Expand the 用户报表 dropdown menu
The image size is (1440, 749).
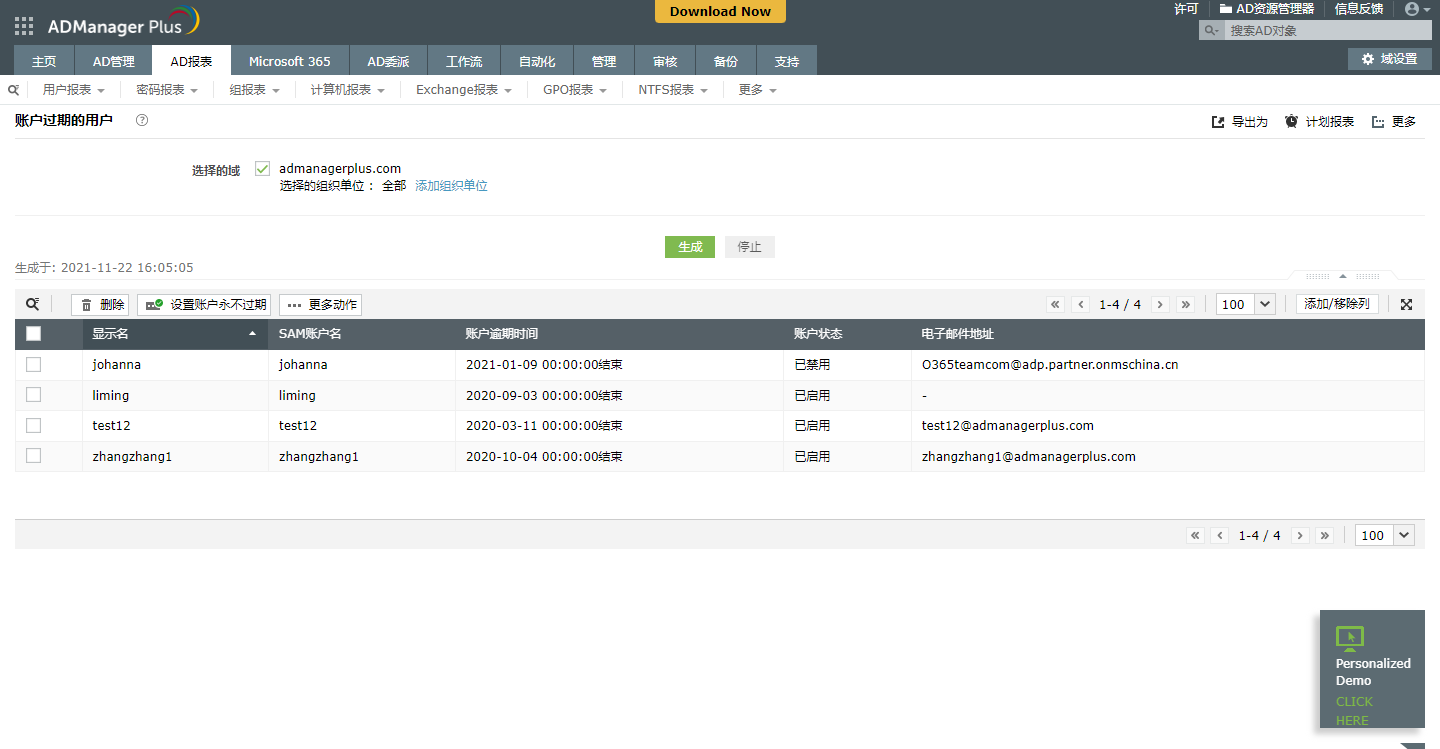pyautogui.click(x=74, y=90)
